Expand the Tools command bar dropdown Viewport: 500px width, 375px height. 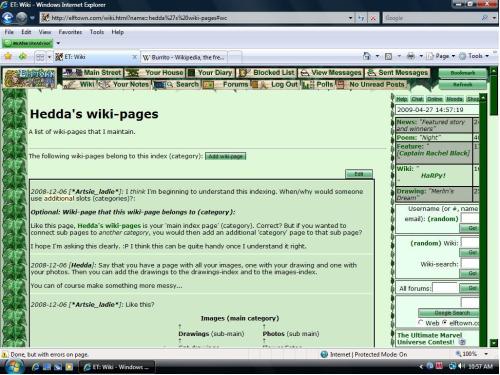(x=487, y=56)
